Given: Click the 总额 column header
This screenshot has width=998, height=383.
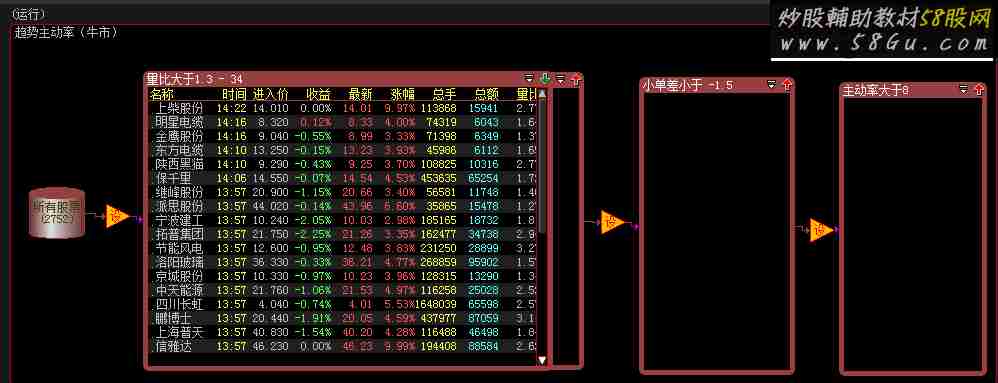Looking at the screenshot, I should point(487,95).
